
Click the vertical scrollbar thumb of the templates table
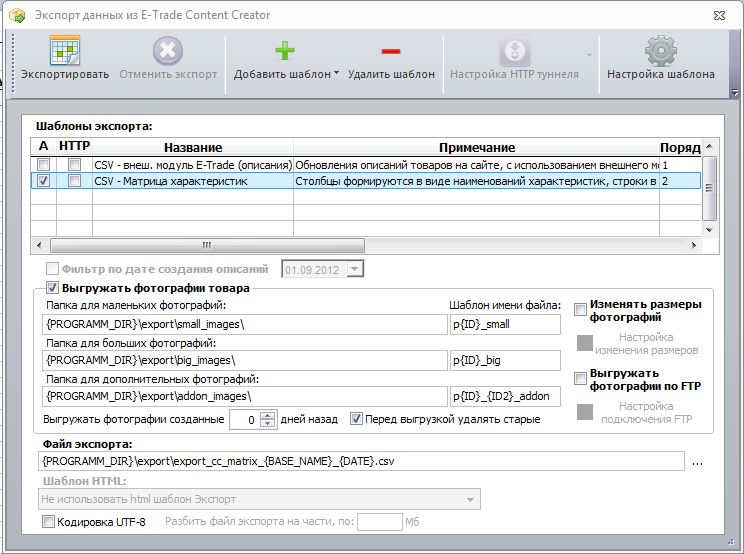[709, 188]
